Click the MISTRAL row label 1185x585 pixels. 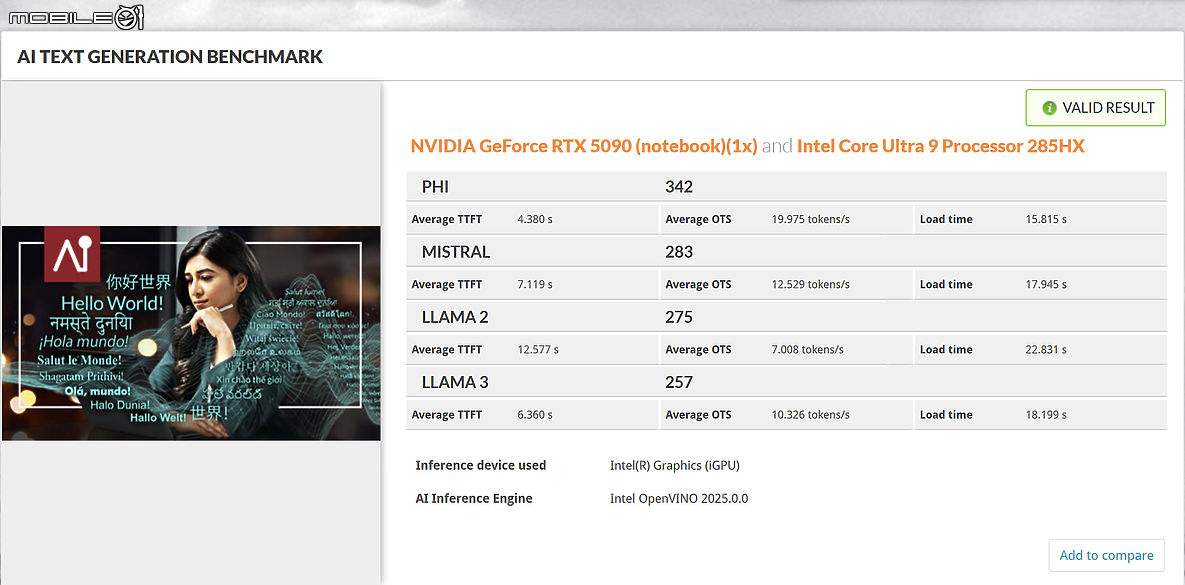pyautogui.click(x=456, y=252)
